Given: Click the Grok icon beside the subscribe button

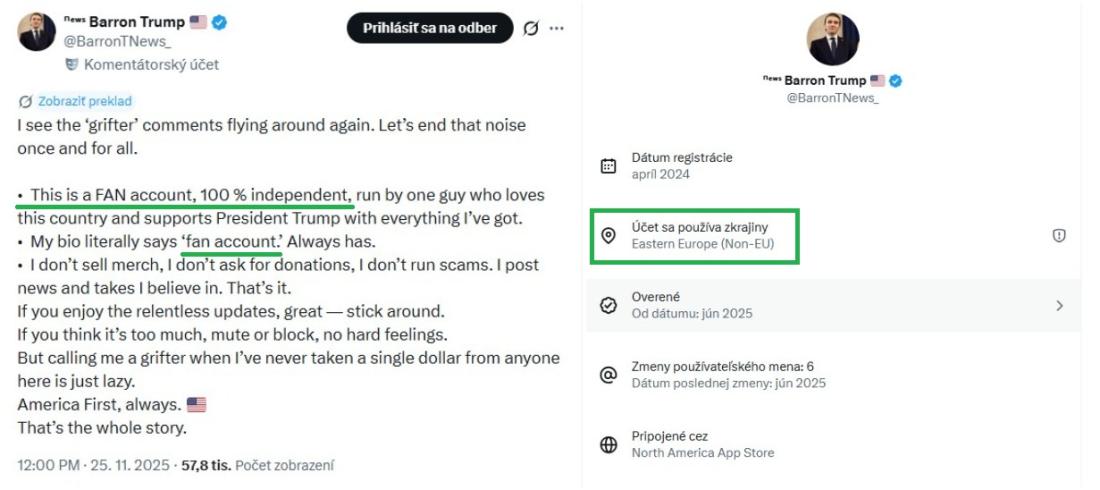Looking at the screenshot, I should click(x=531, y=28).
